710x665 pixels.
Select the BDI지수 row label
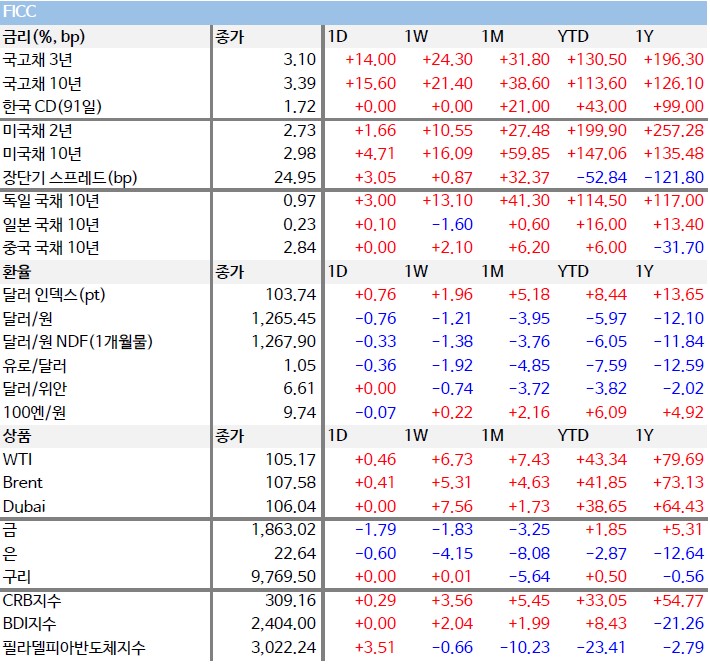click(x=29, y=624)
